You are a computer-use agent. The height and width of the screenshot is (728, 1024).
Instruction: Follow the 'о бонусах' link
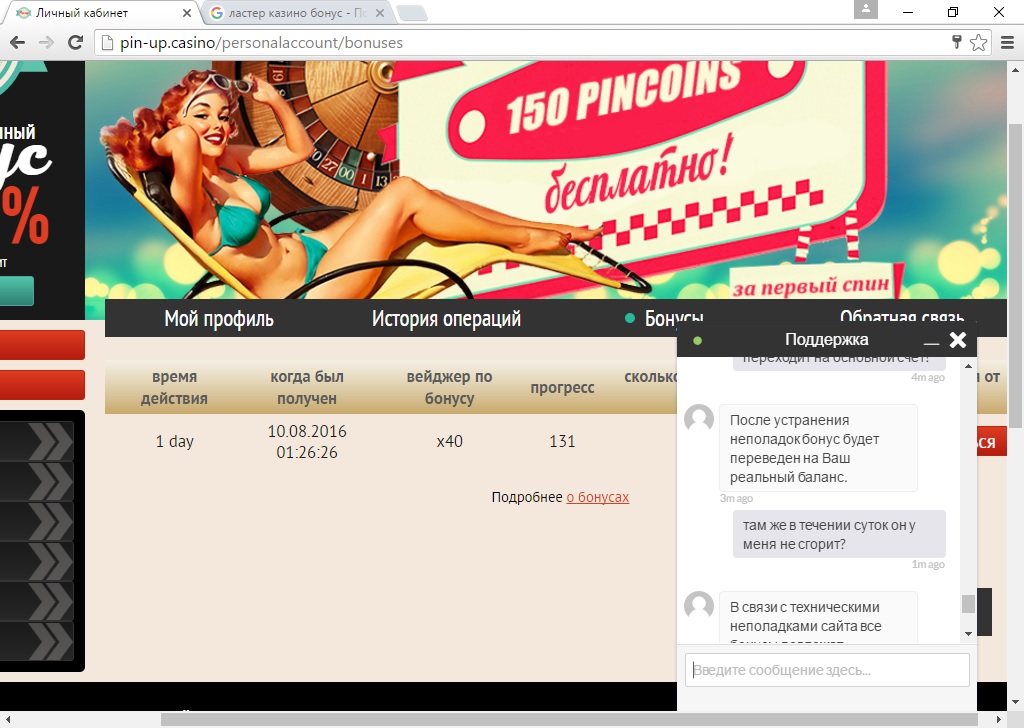(x=598, y=497)
